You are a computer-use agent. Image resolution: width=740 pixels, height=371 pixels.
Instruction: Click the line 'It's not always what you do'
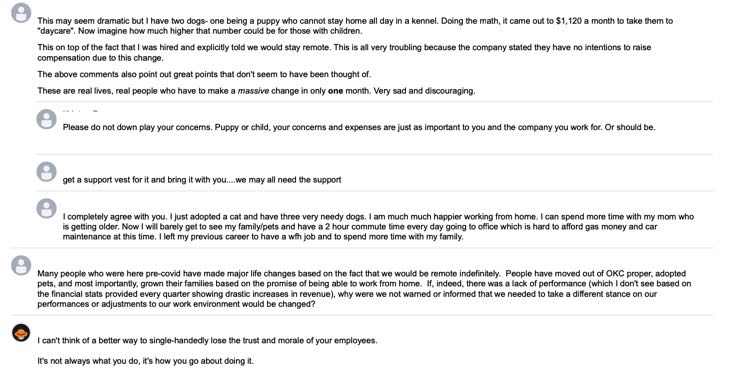coord(146,361)
